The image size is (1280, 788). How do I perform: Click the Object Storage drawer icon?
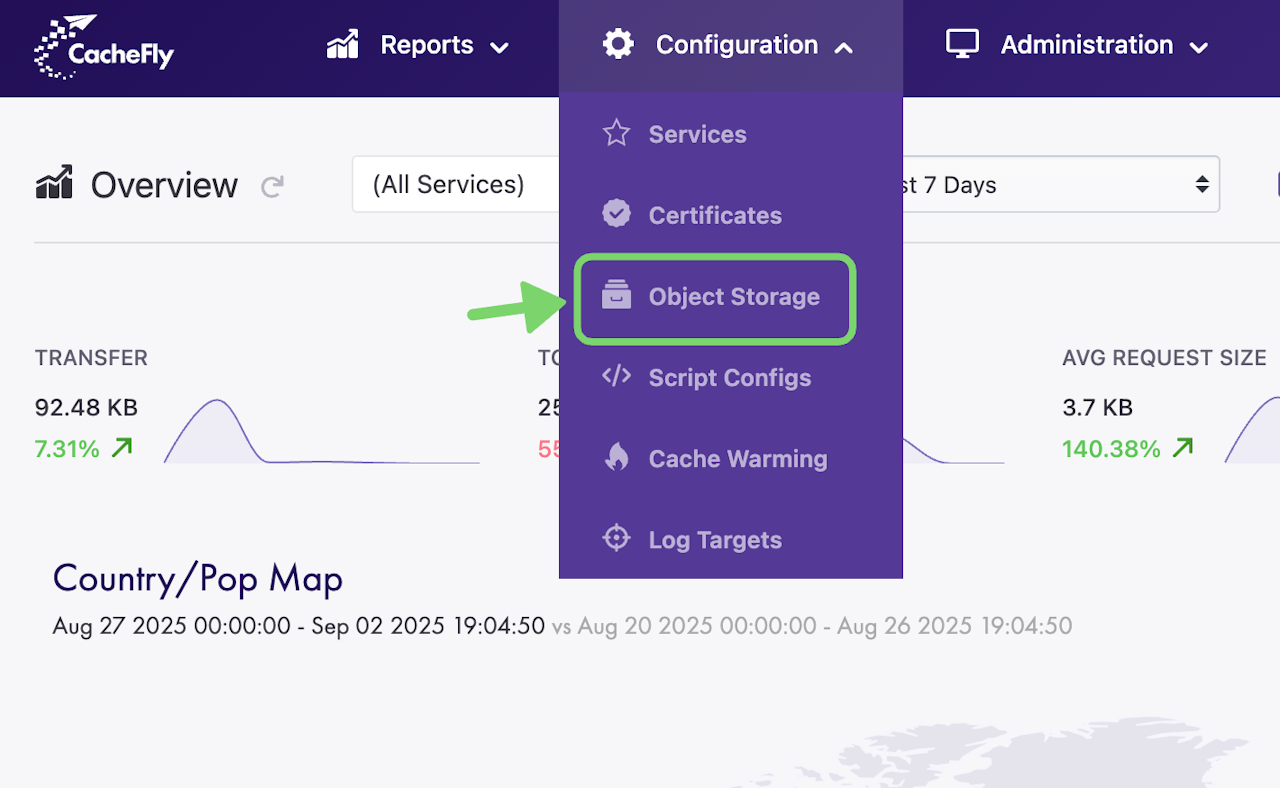pos(616,296)
